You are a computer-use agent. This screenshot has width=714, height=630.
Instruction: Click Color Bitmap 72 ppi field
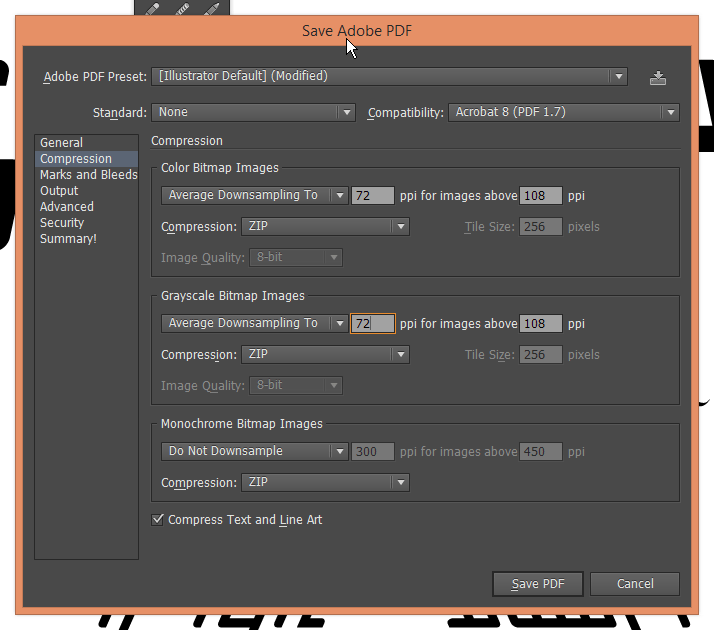click(x=372, y=195)
